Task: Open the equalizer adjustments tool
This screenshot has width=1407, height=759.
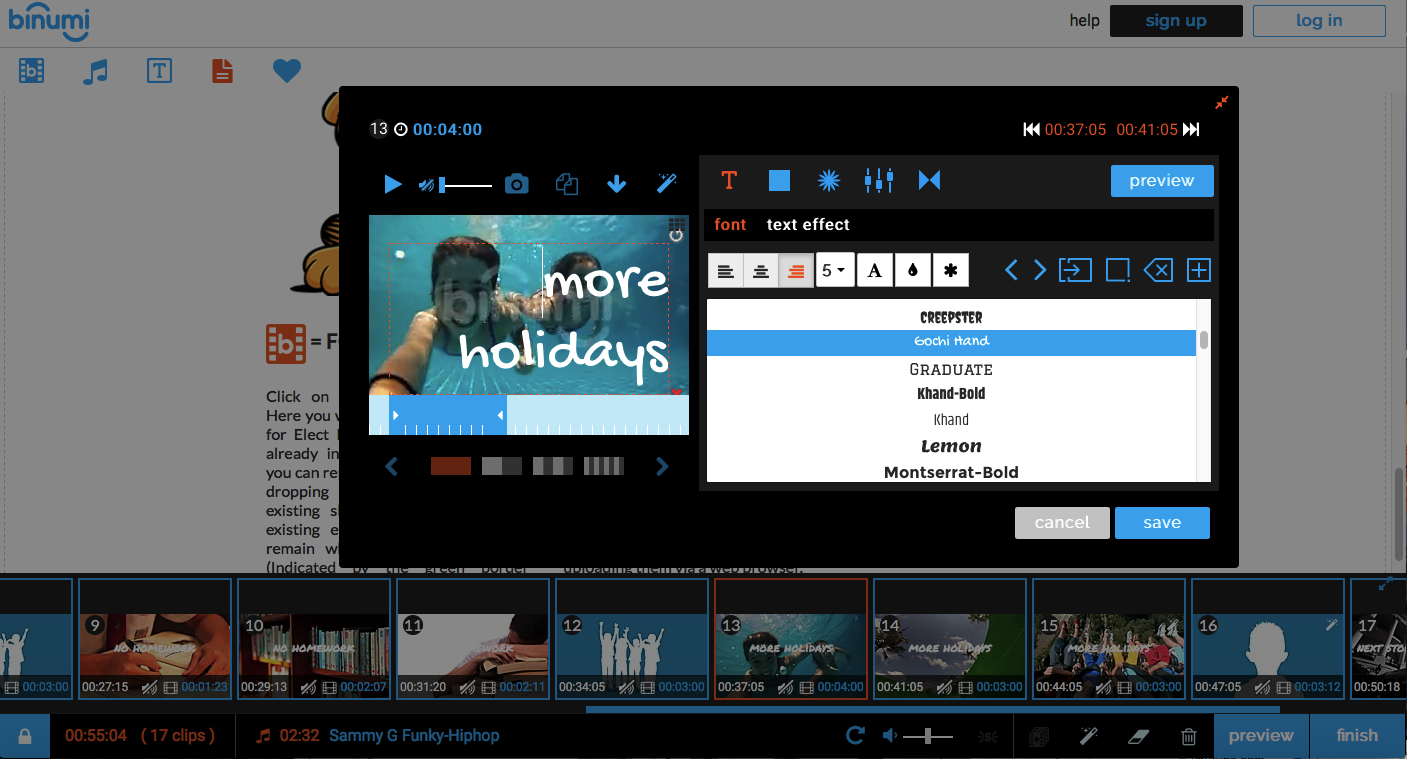Action: (x=879, y=180)
